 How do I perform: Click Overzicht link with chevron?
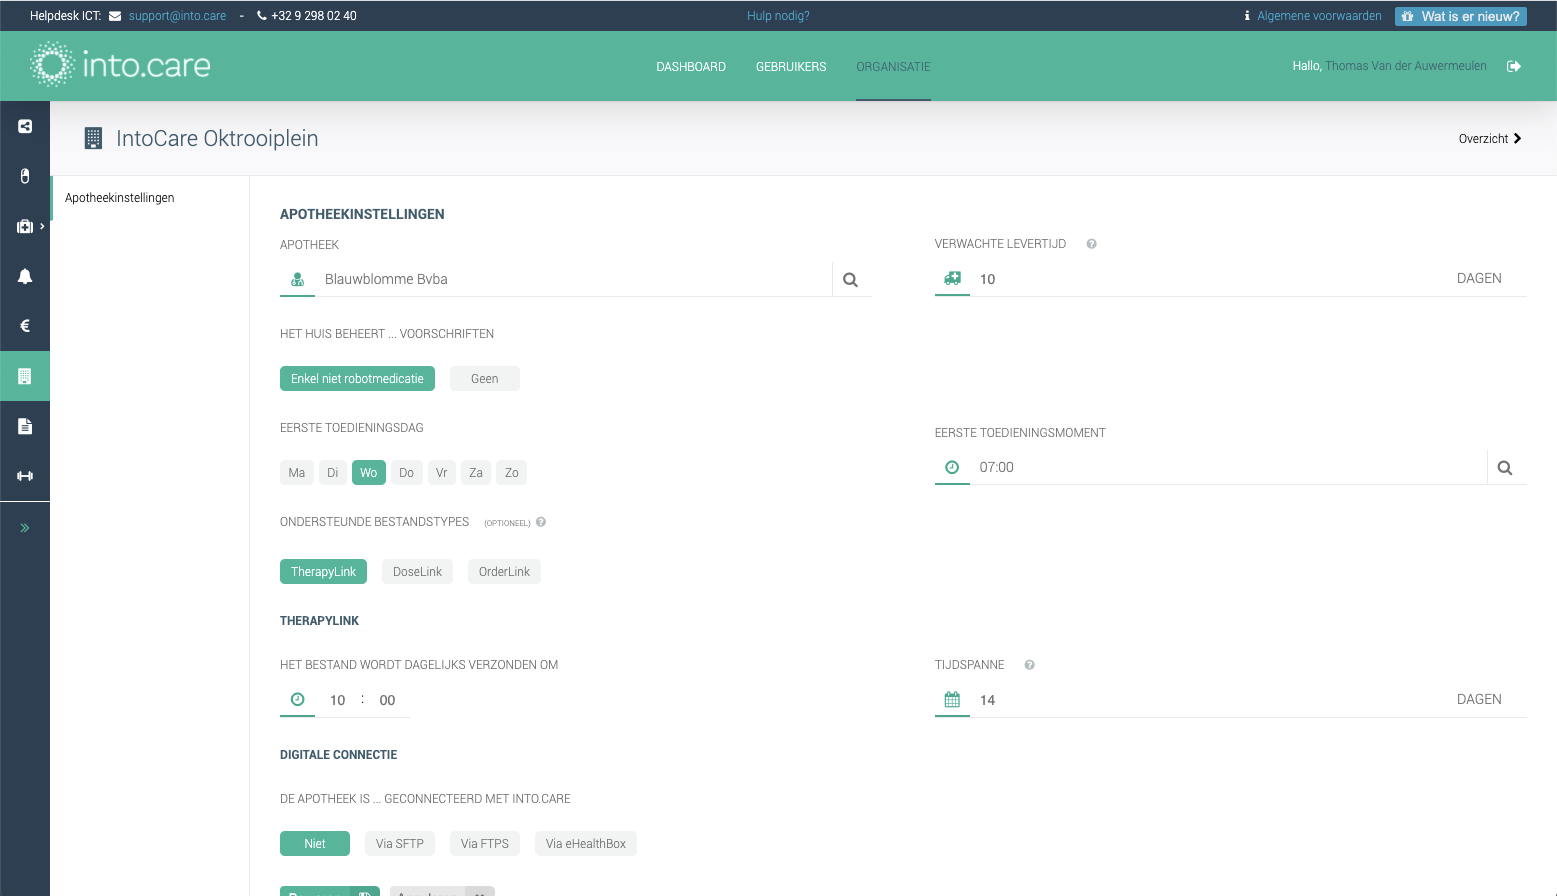(1490, 139)
